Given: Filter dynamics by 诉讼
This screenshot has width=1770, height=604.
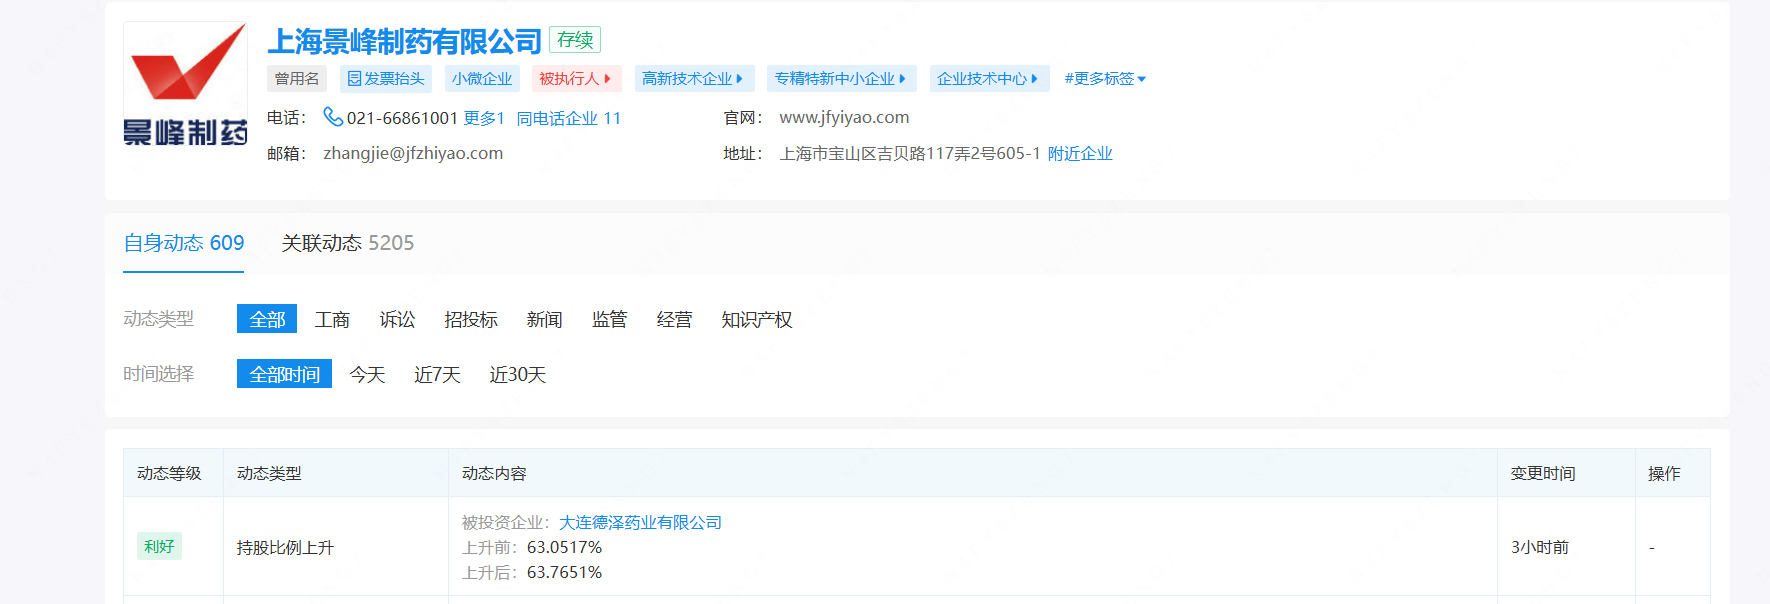Looking at the screenshot, I should coord(397,319).
